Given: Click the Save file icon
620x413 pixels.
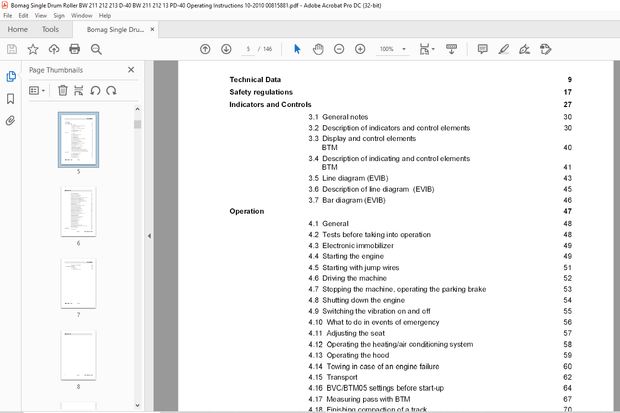Looking at the screenshot, I should tap(12, 49).
